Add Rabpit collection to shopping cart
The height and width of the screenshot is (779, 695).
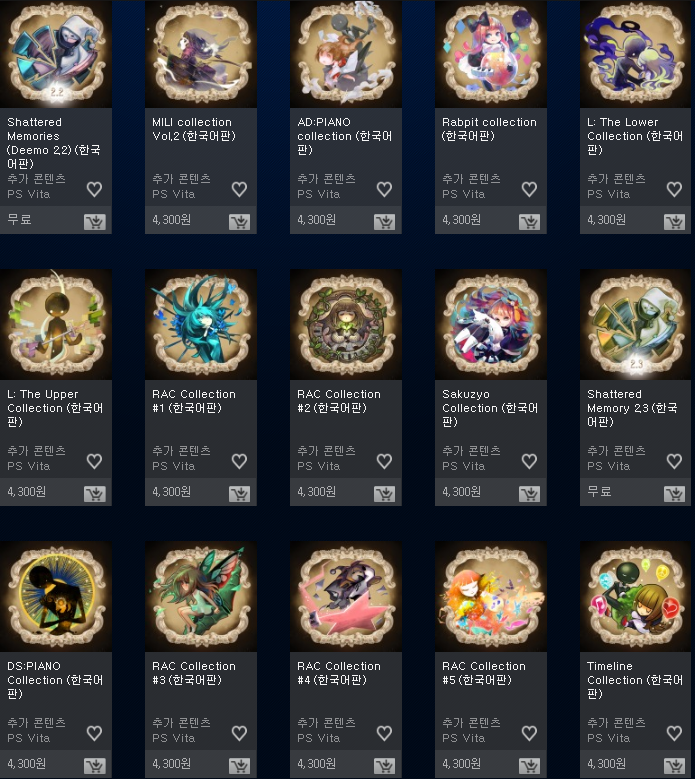[530, 222]
